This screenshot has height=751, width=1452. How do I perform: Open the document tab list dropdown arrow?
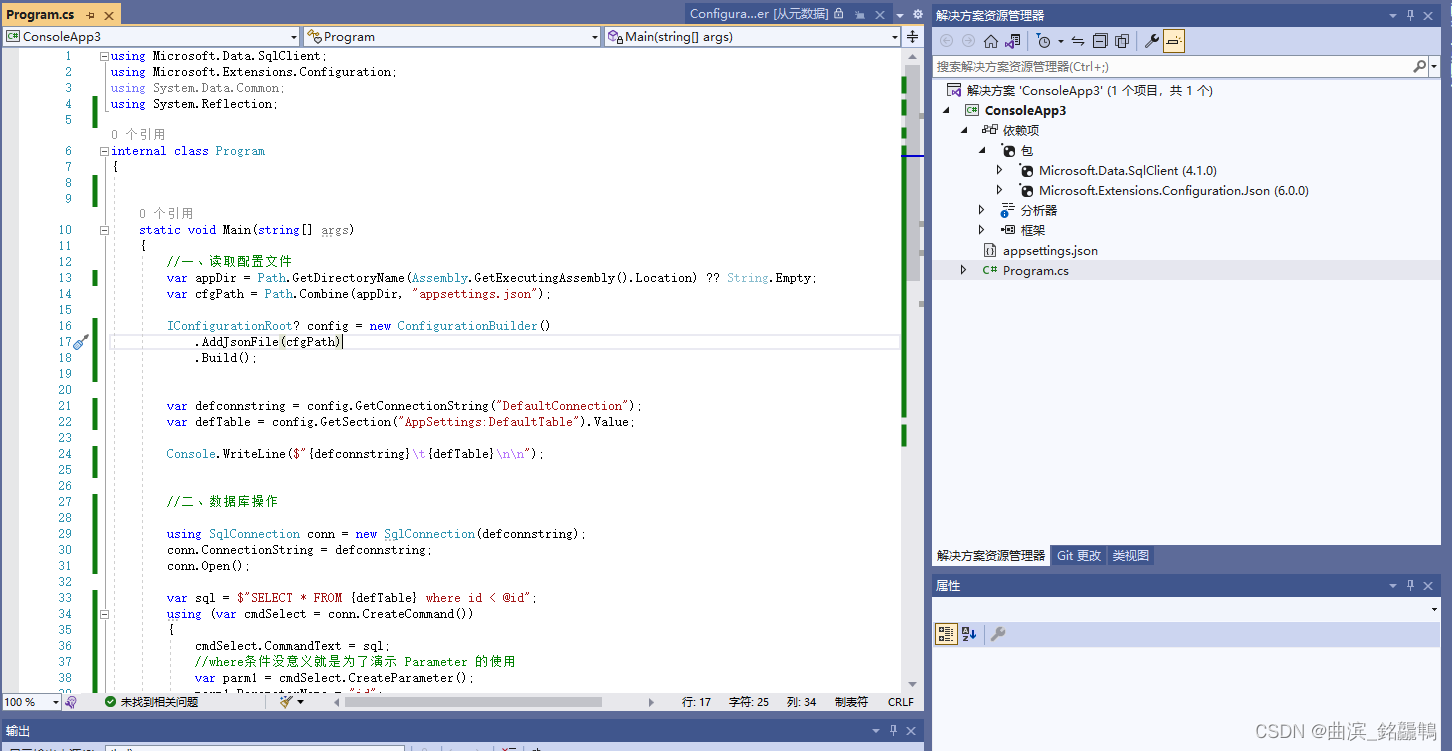[900, 15]
